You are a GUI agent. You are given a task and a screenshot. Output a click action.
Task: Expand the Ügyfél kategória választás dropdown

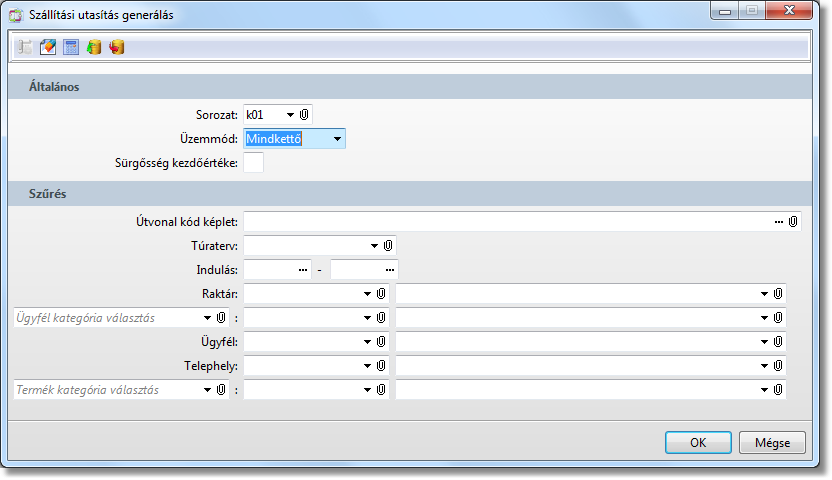point(207,318)
